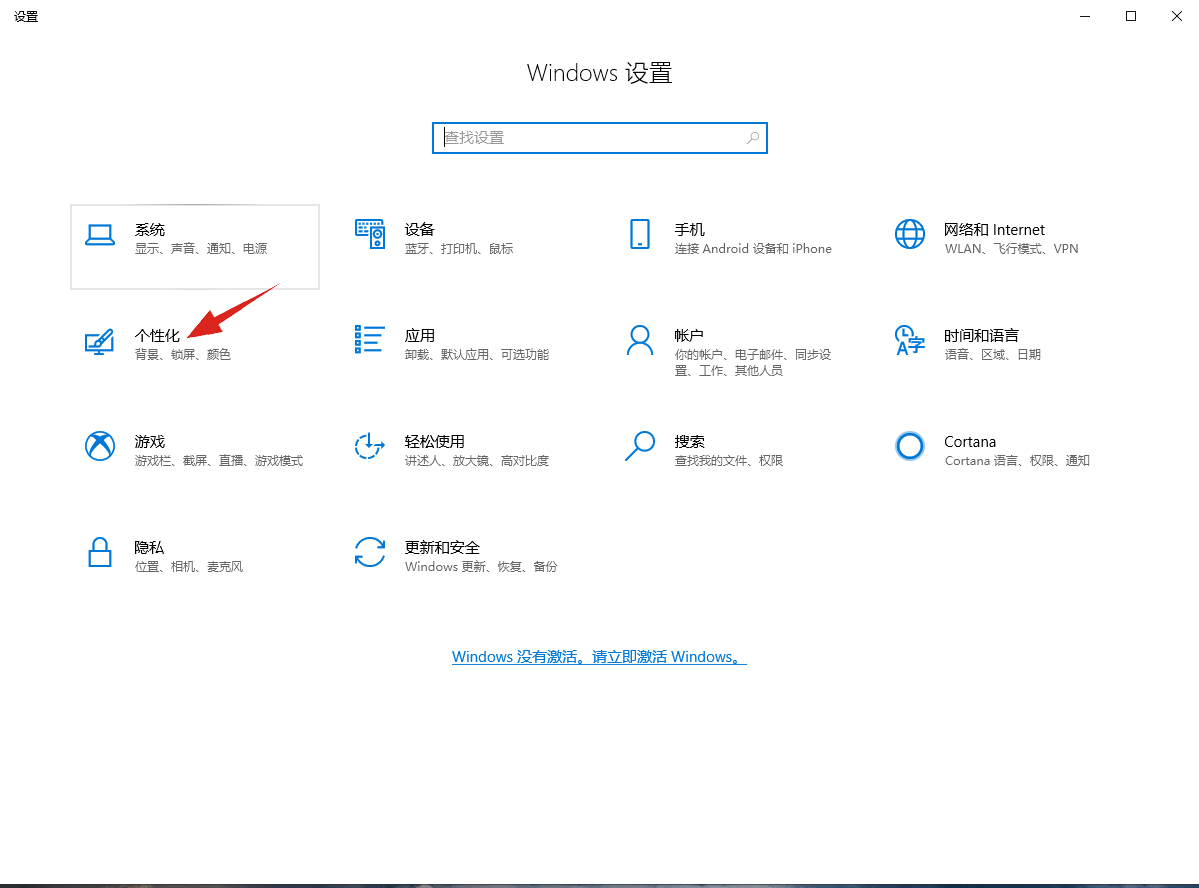Viewport: 1199px width, 888px height.
Task: Click the 时间和语言 clock-letter icon
Action: point(910,340)
